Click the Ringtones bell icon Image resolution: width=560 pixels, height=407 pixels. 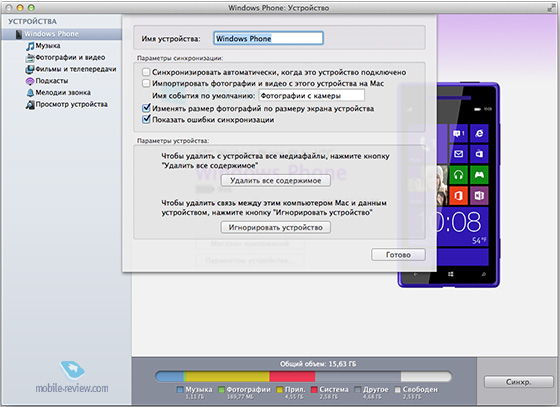30,93
